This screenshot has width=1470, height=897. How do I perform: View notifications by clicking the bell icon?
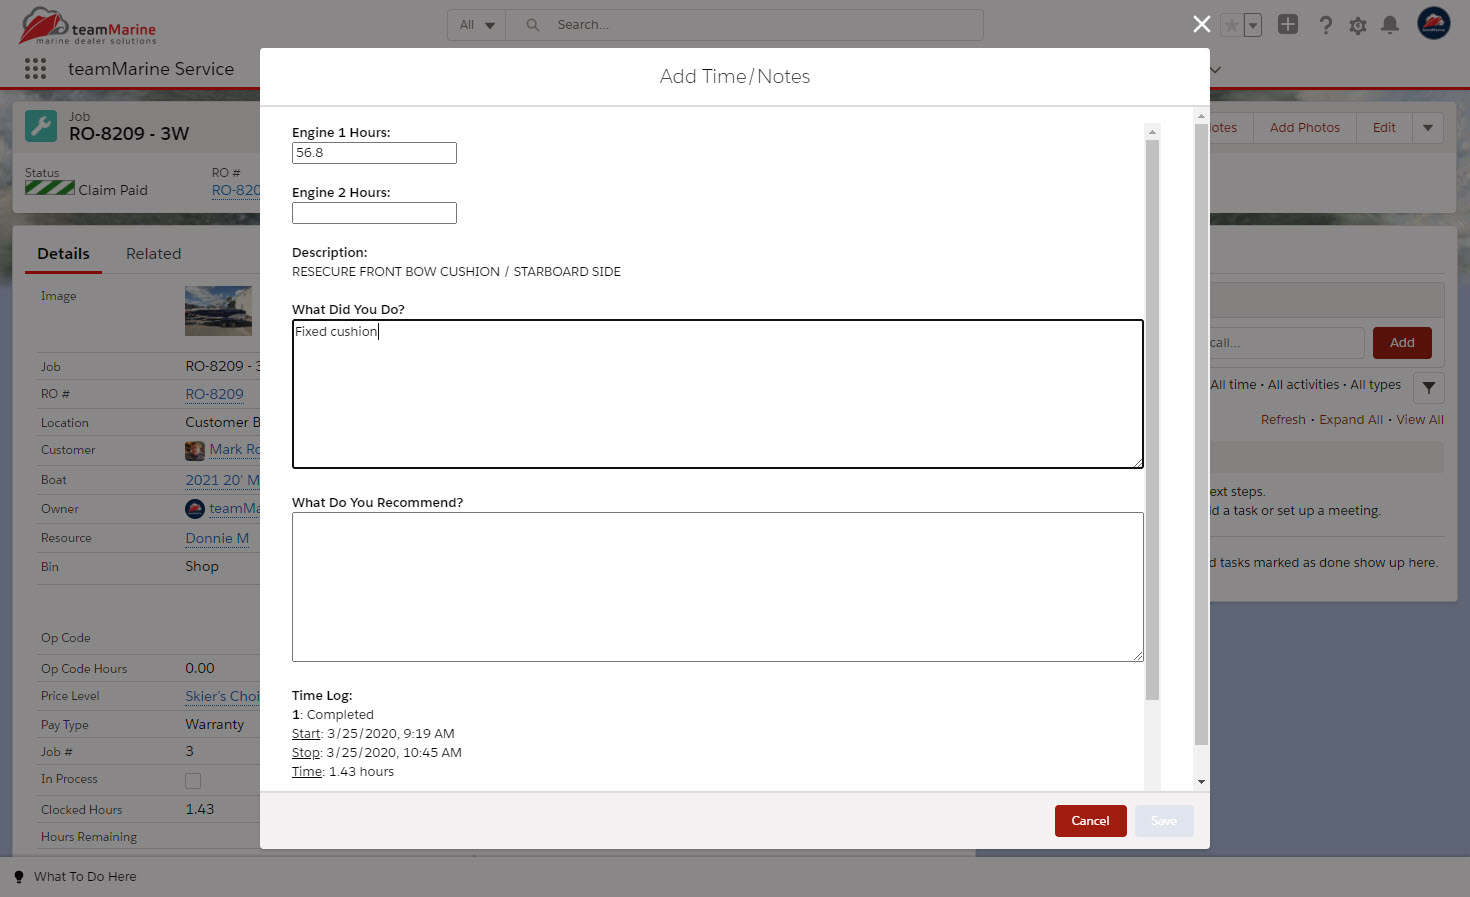pos(1389,25)
